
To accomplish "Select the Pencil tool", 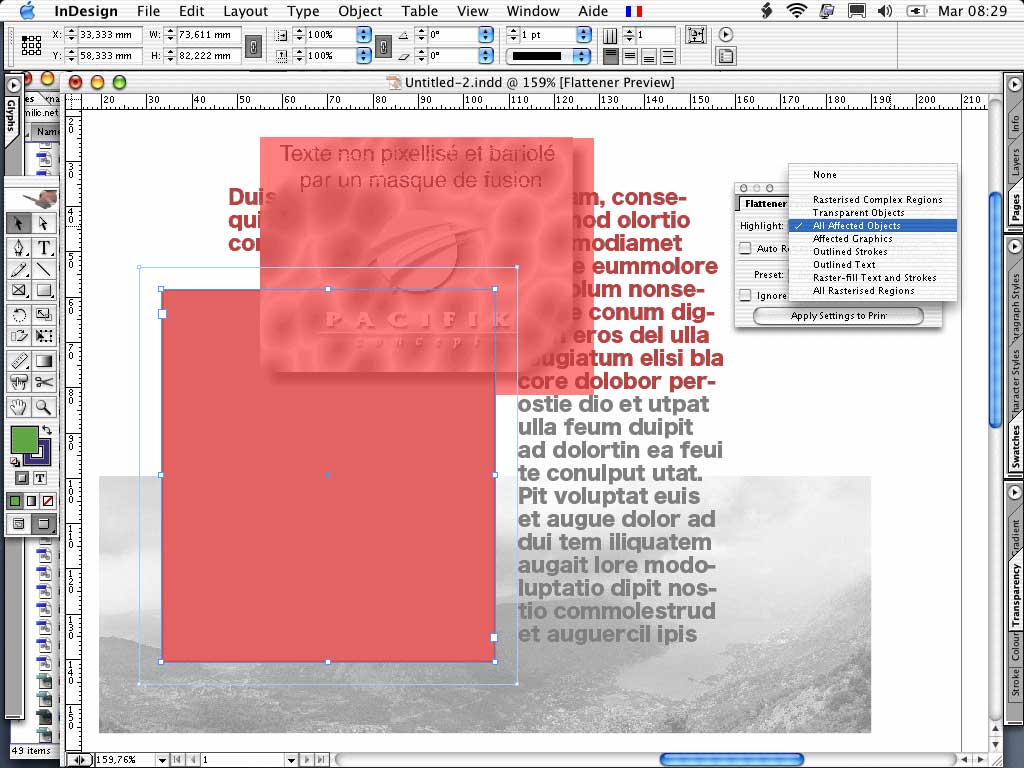I will pyautogui.click(x=19, y=269).
